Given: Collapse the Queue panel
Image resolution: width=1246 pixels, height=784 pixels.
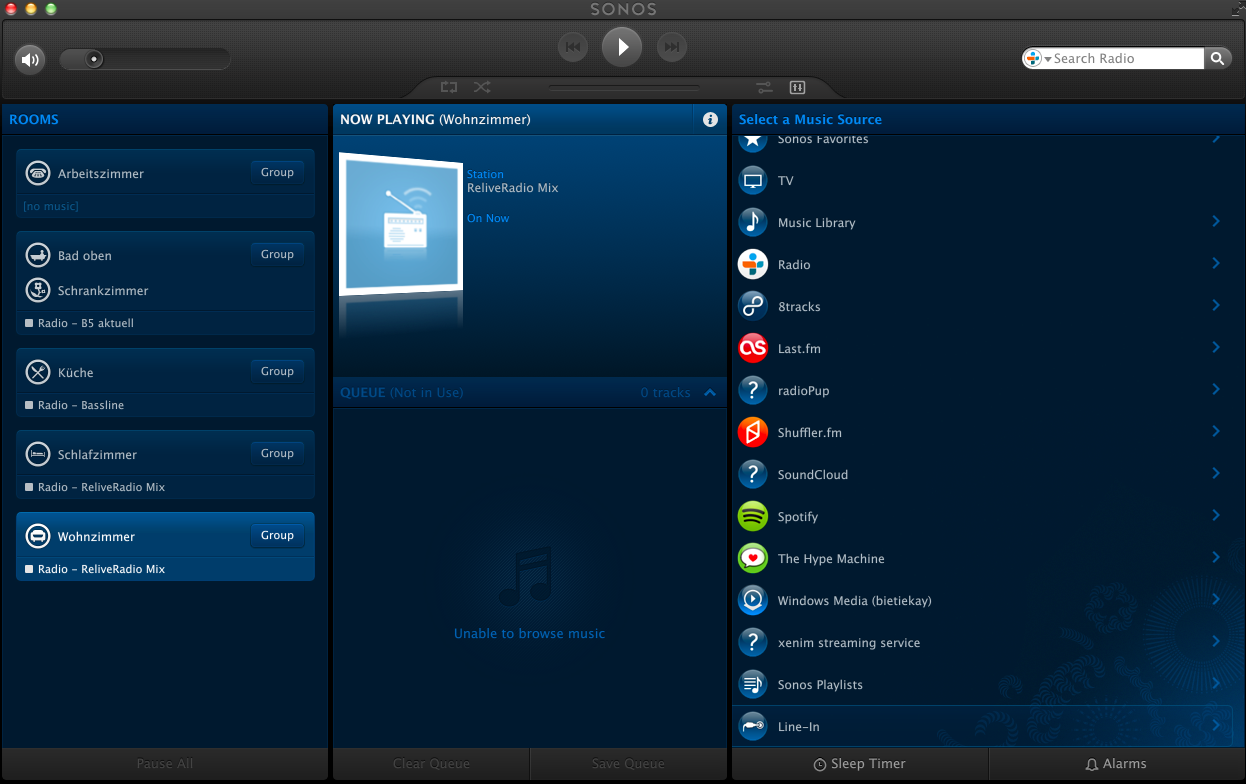Looking at the screenshot, I should pyautogui.click(x=710, y=393).
